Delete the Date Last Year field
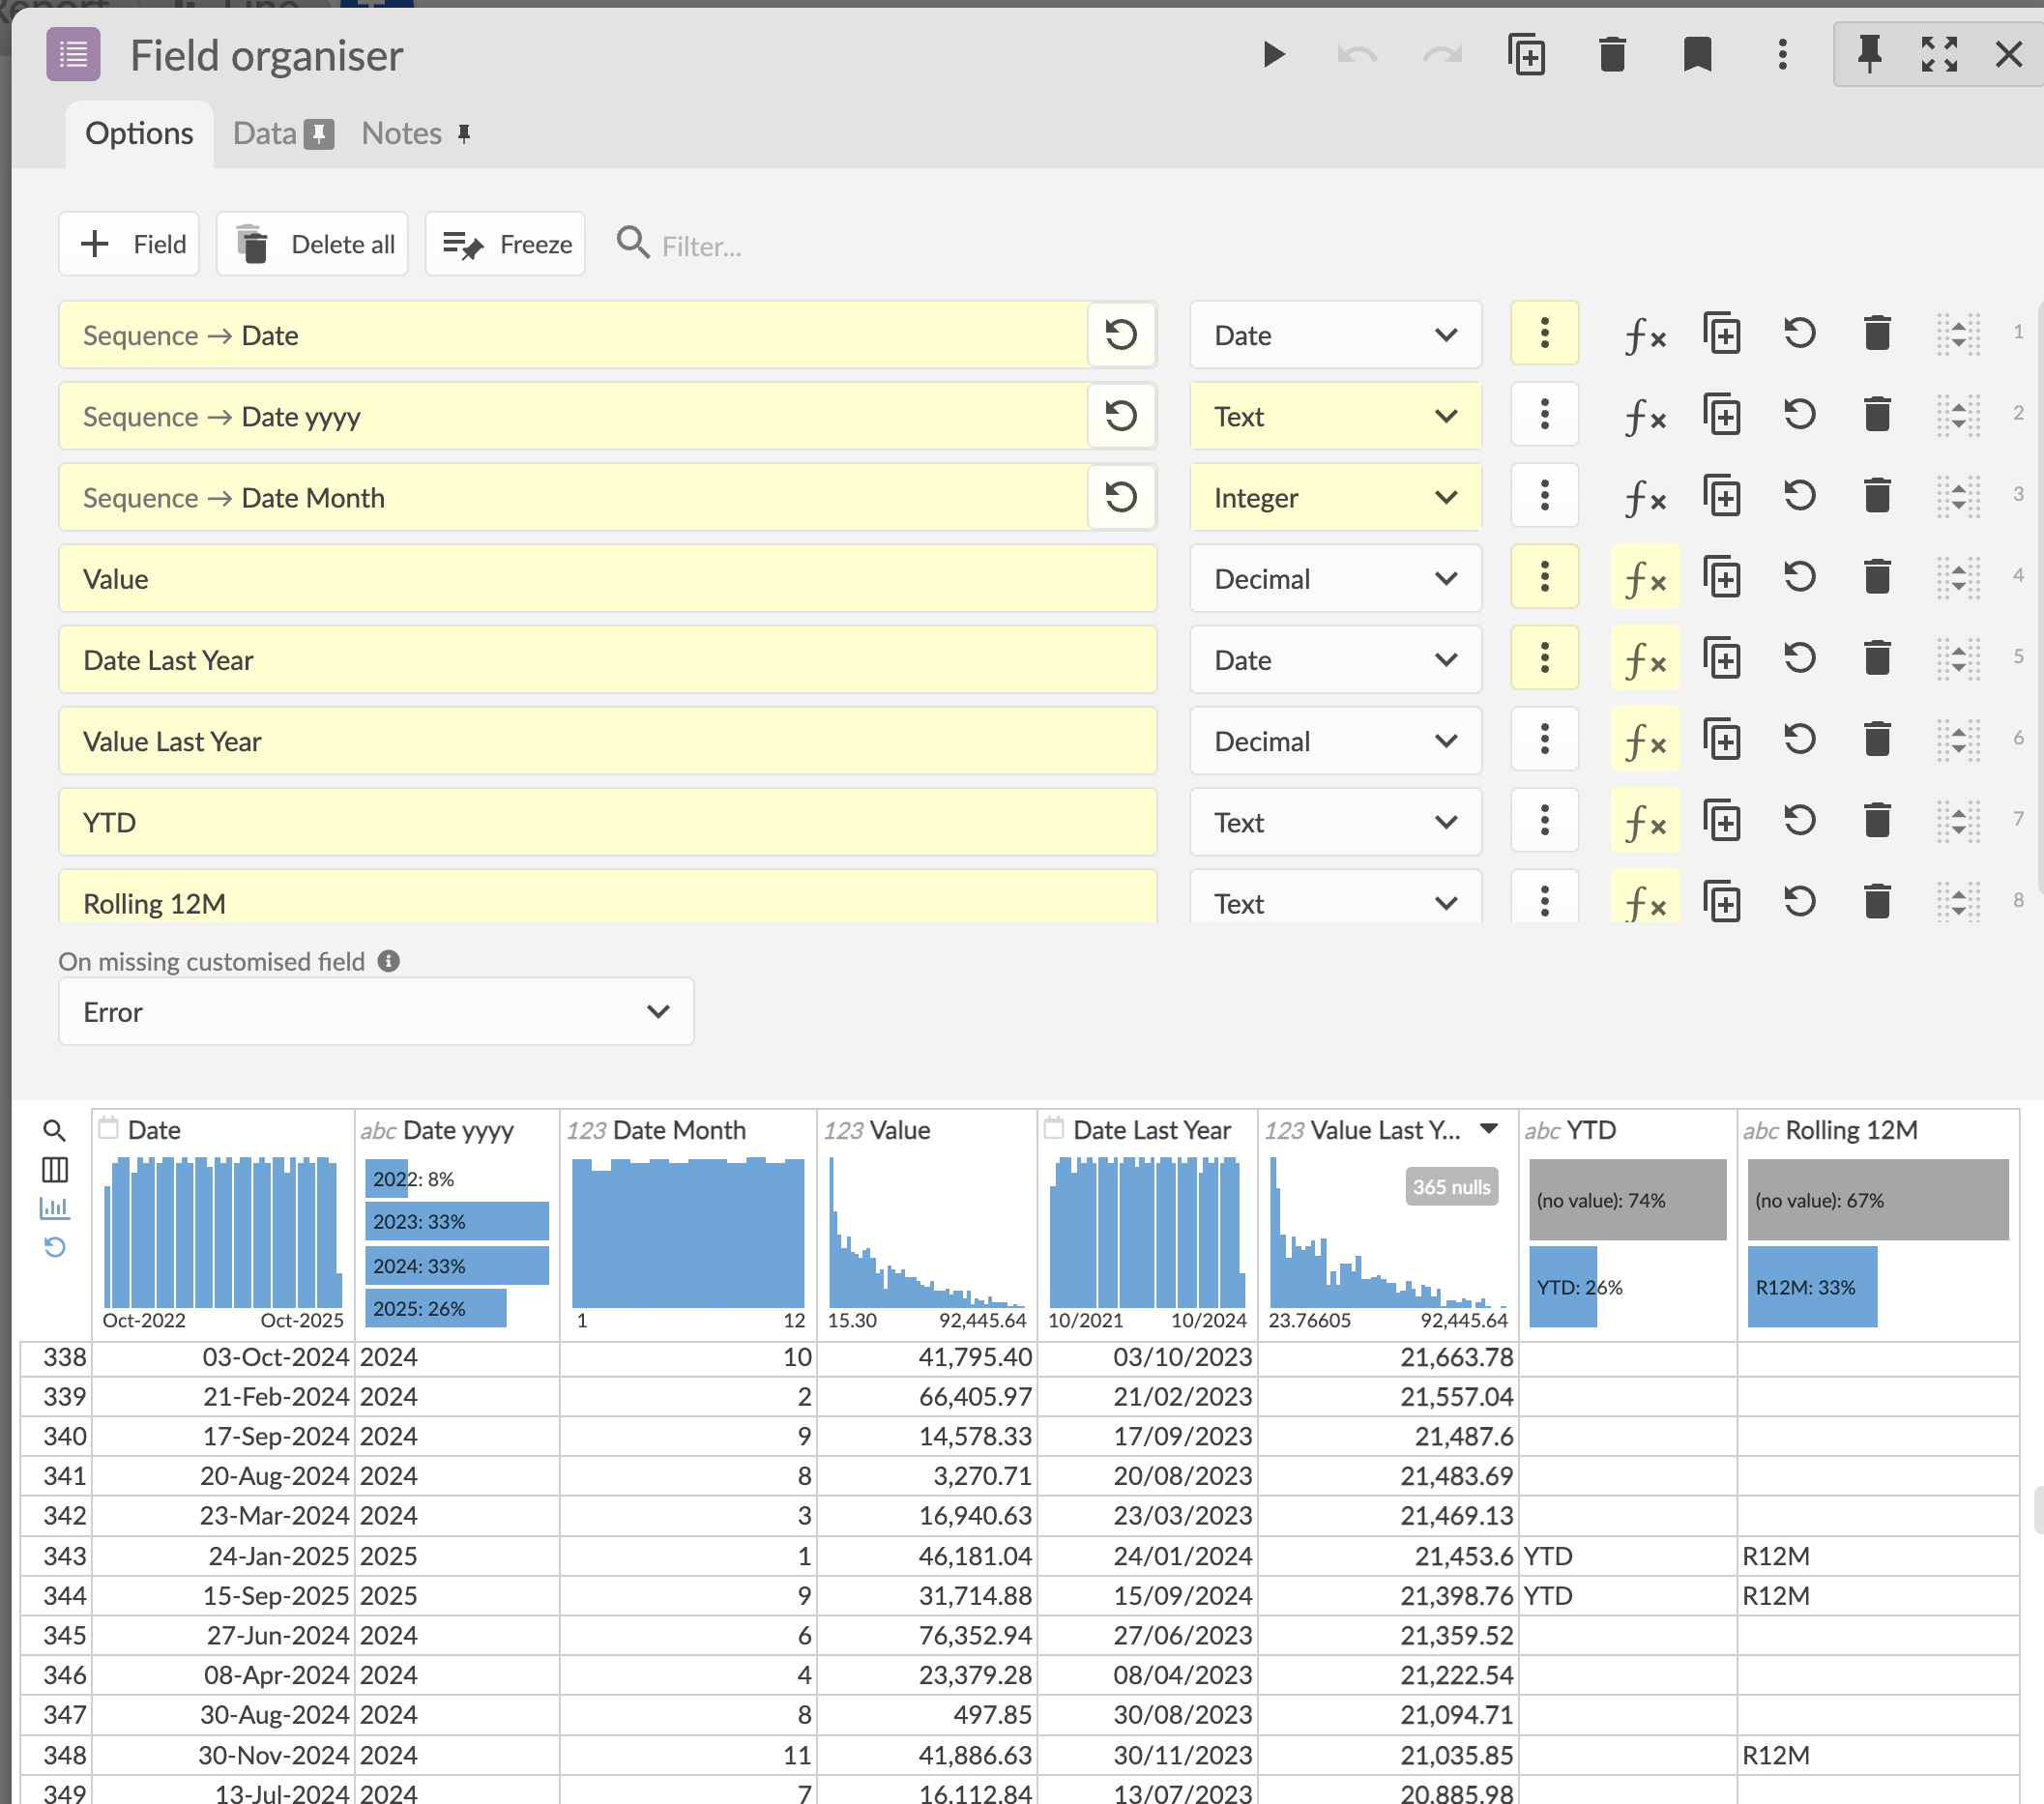 coord(1877,660)
